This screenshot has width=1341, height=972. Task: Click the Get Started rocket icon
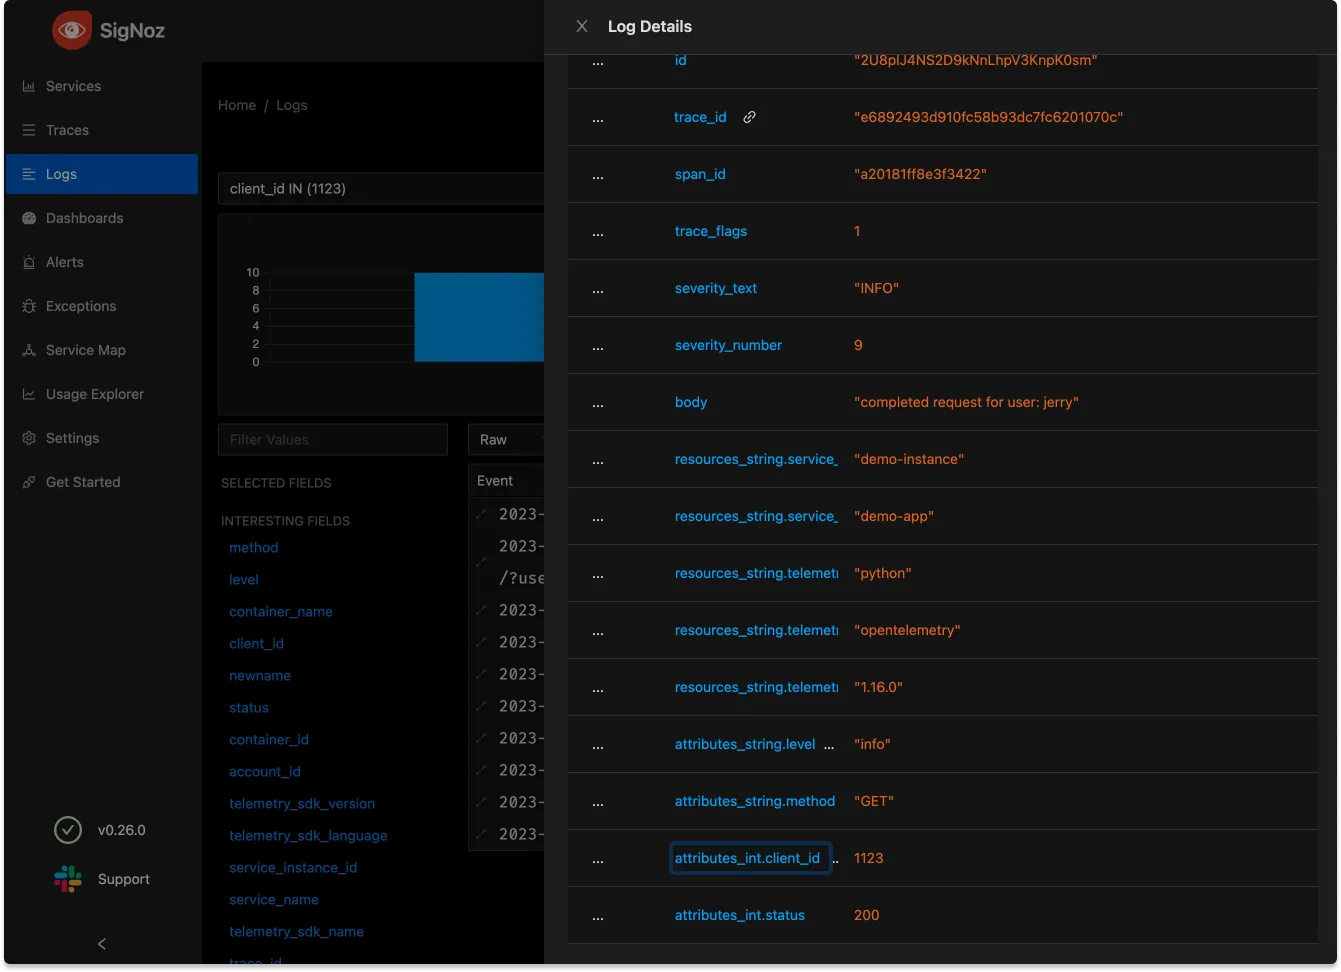point(29,482)
